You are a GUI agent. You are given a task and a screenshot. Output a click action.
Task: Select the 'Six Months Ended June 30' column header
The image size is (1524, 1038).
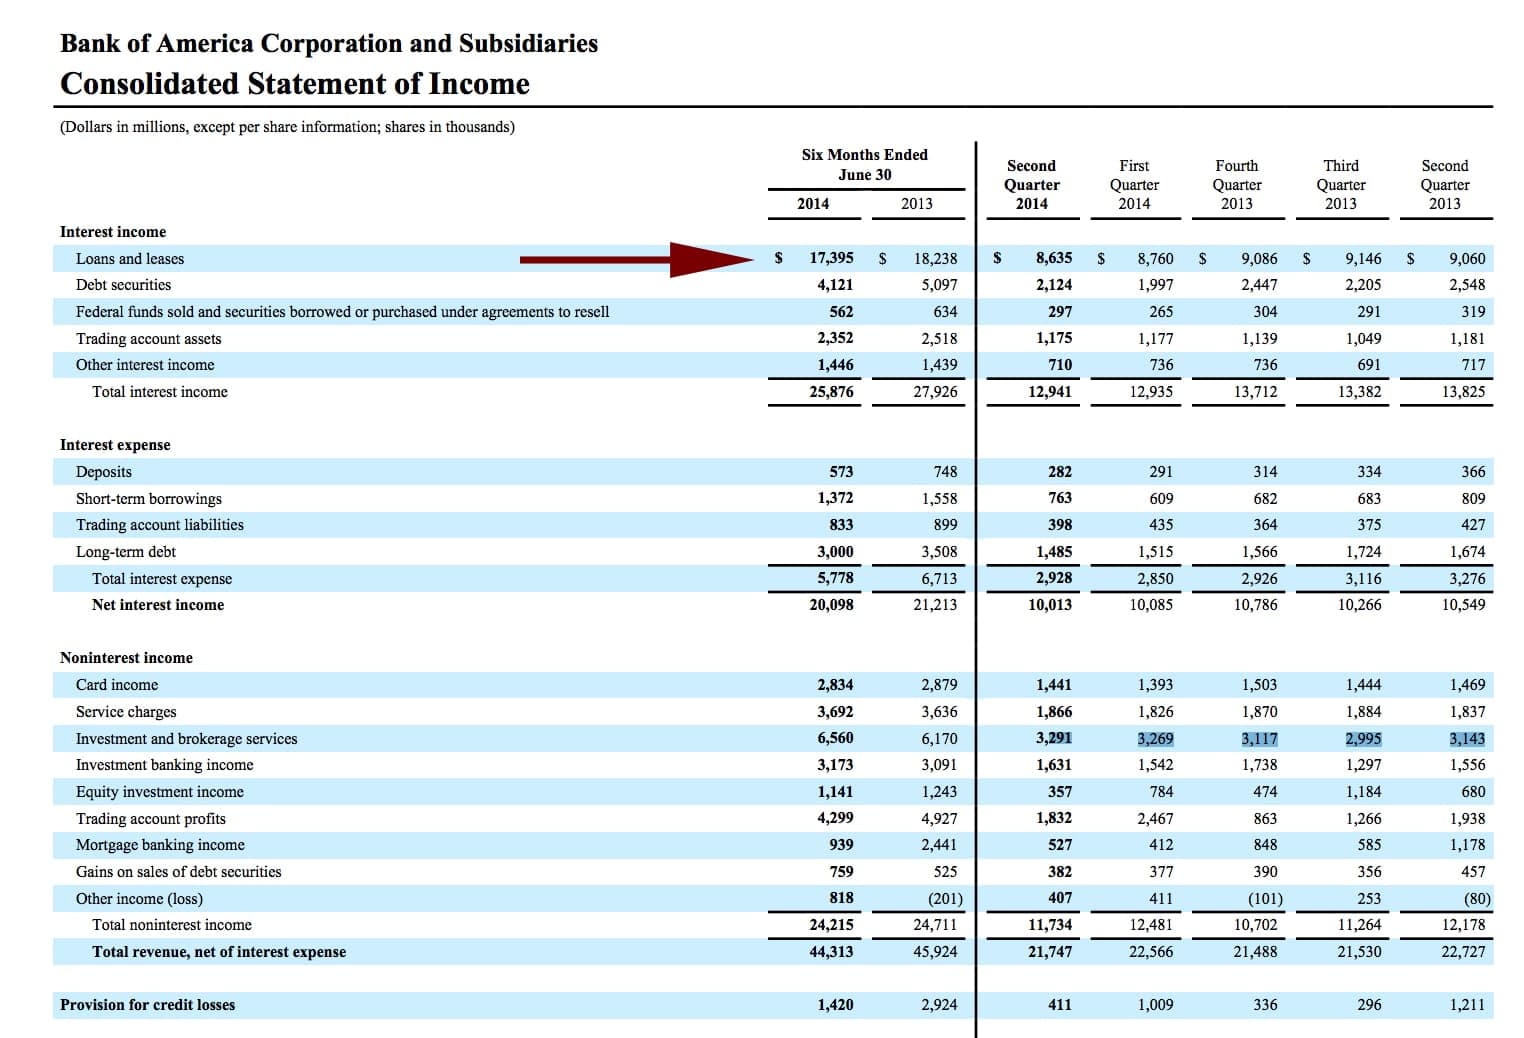point(865,164)
